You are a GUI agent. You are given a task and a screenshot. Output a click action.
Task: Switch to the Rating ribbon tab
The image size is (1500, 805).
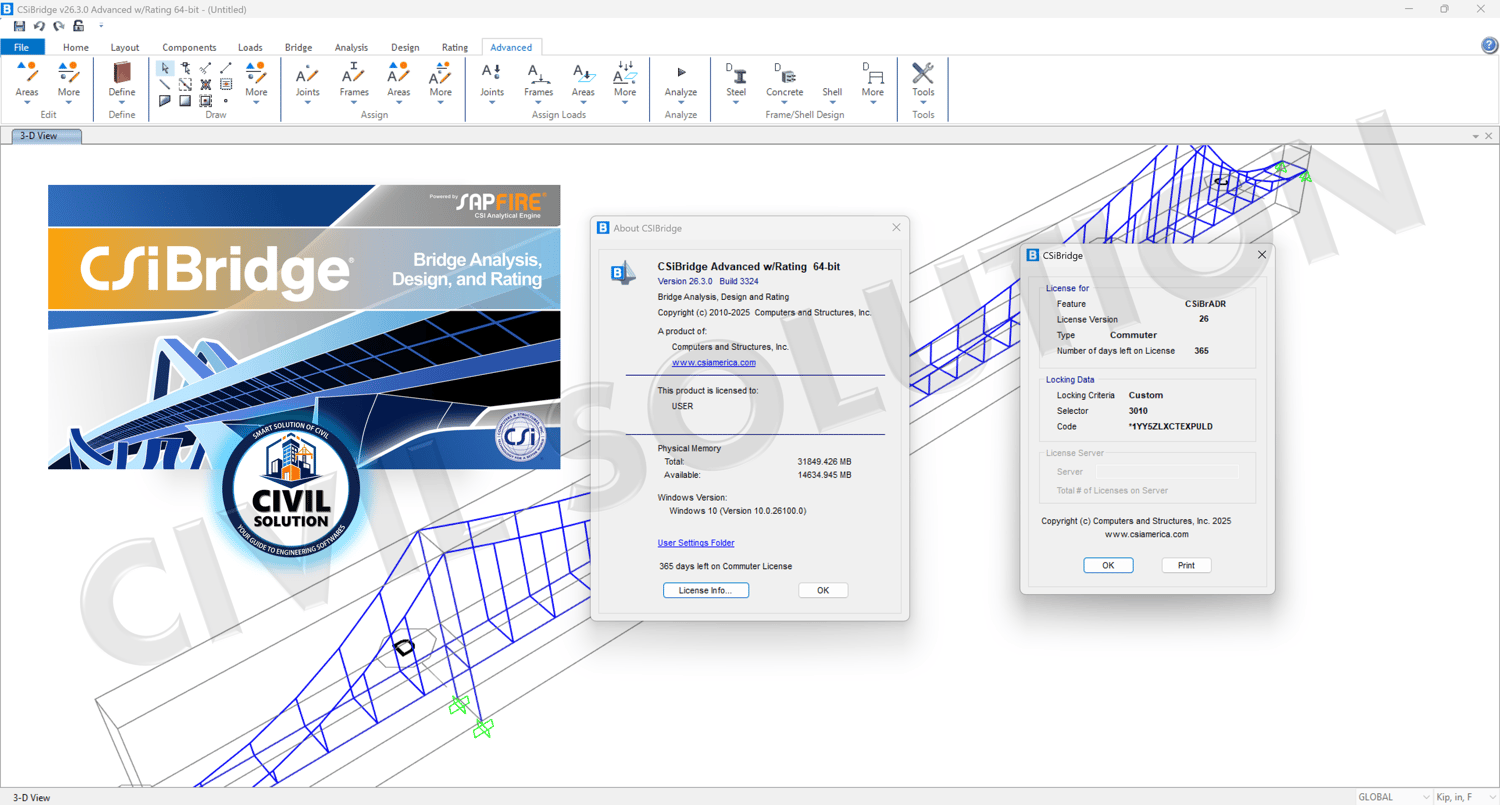click(455, 47)
